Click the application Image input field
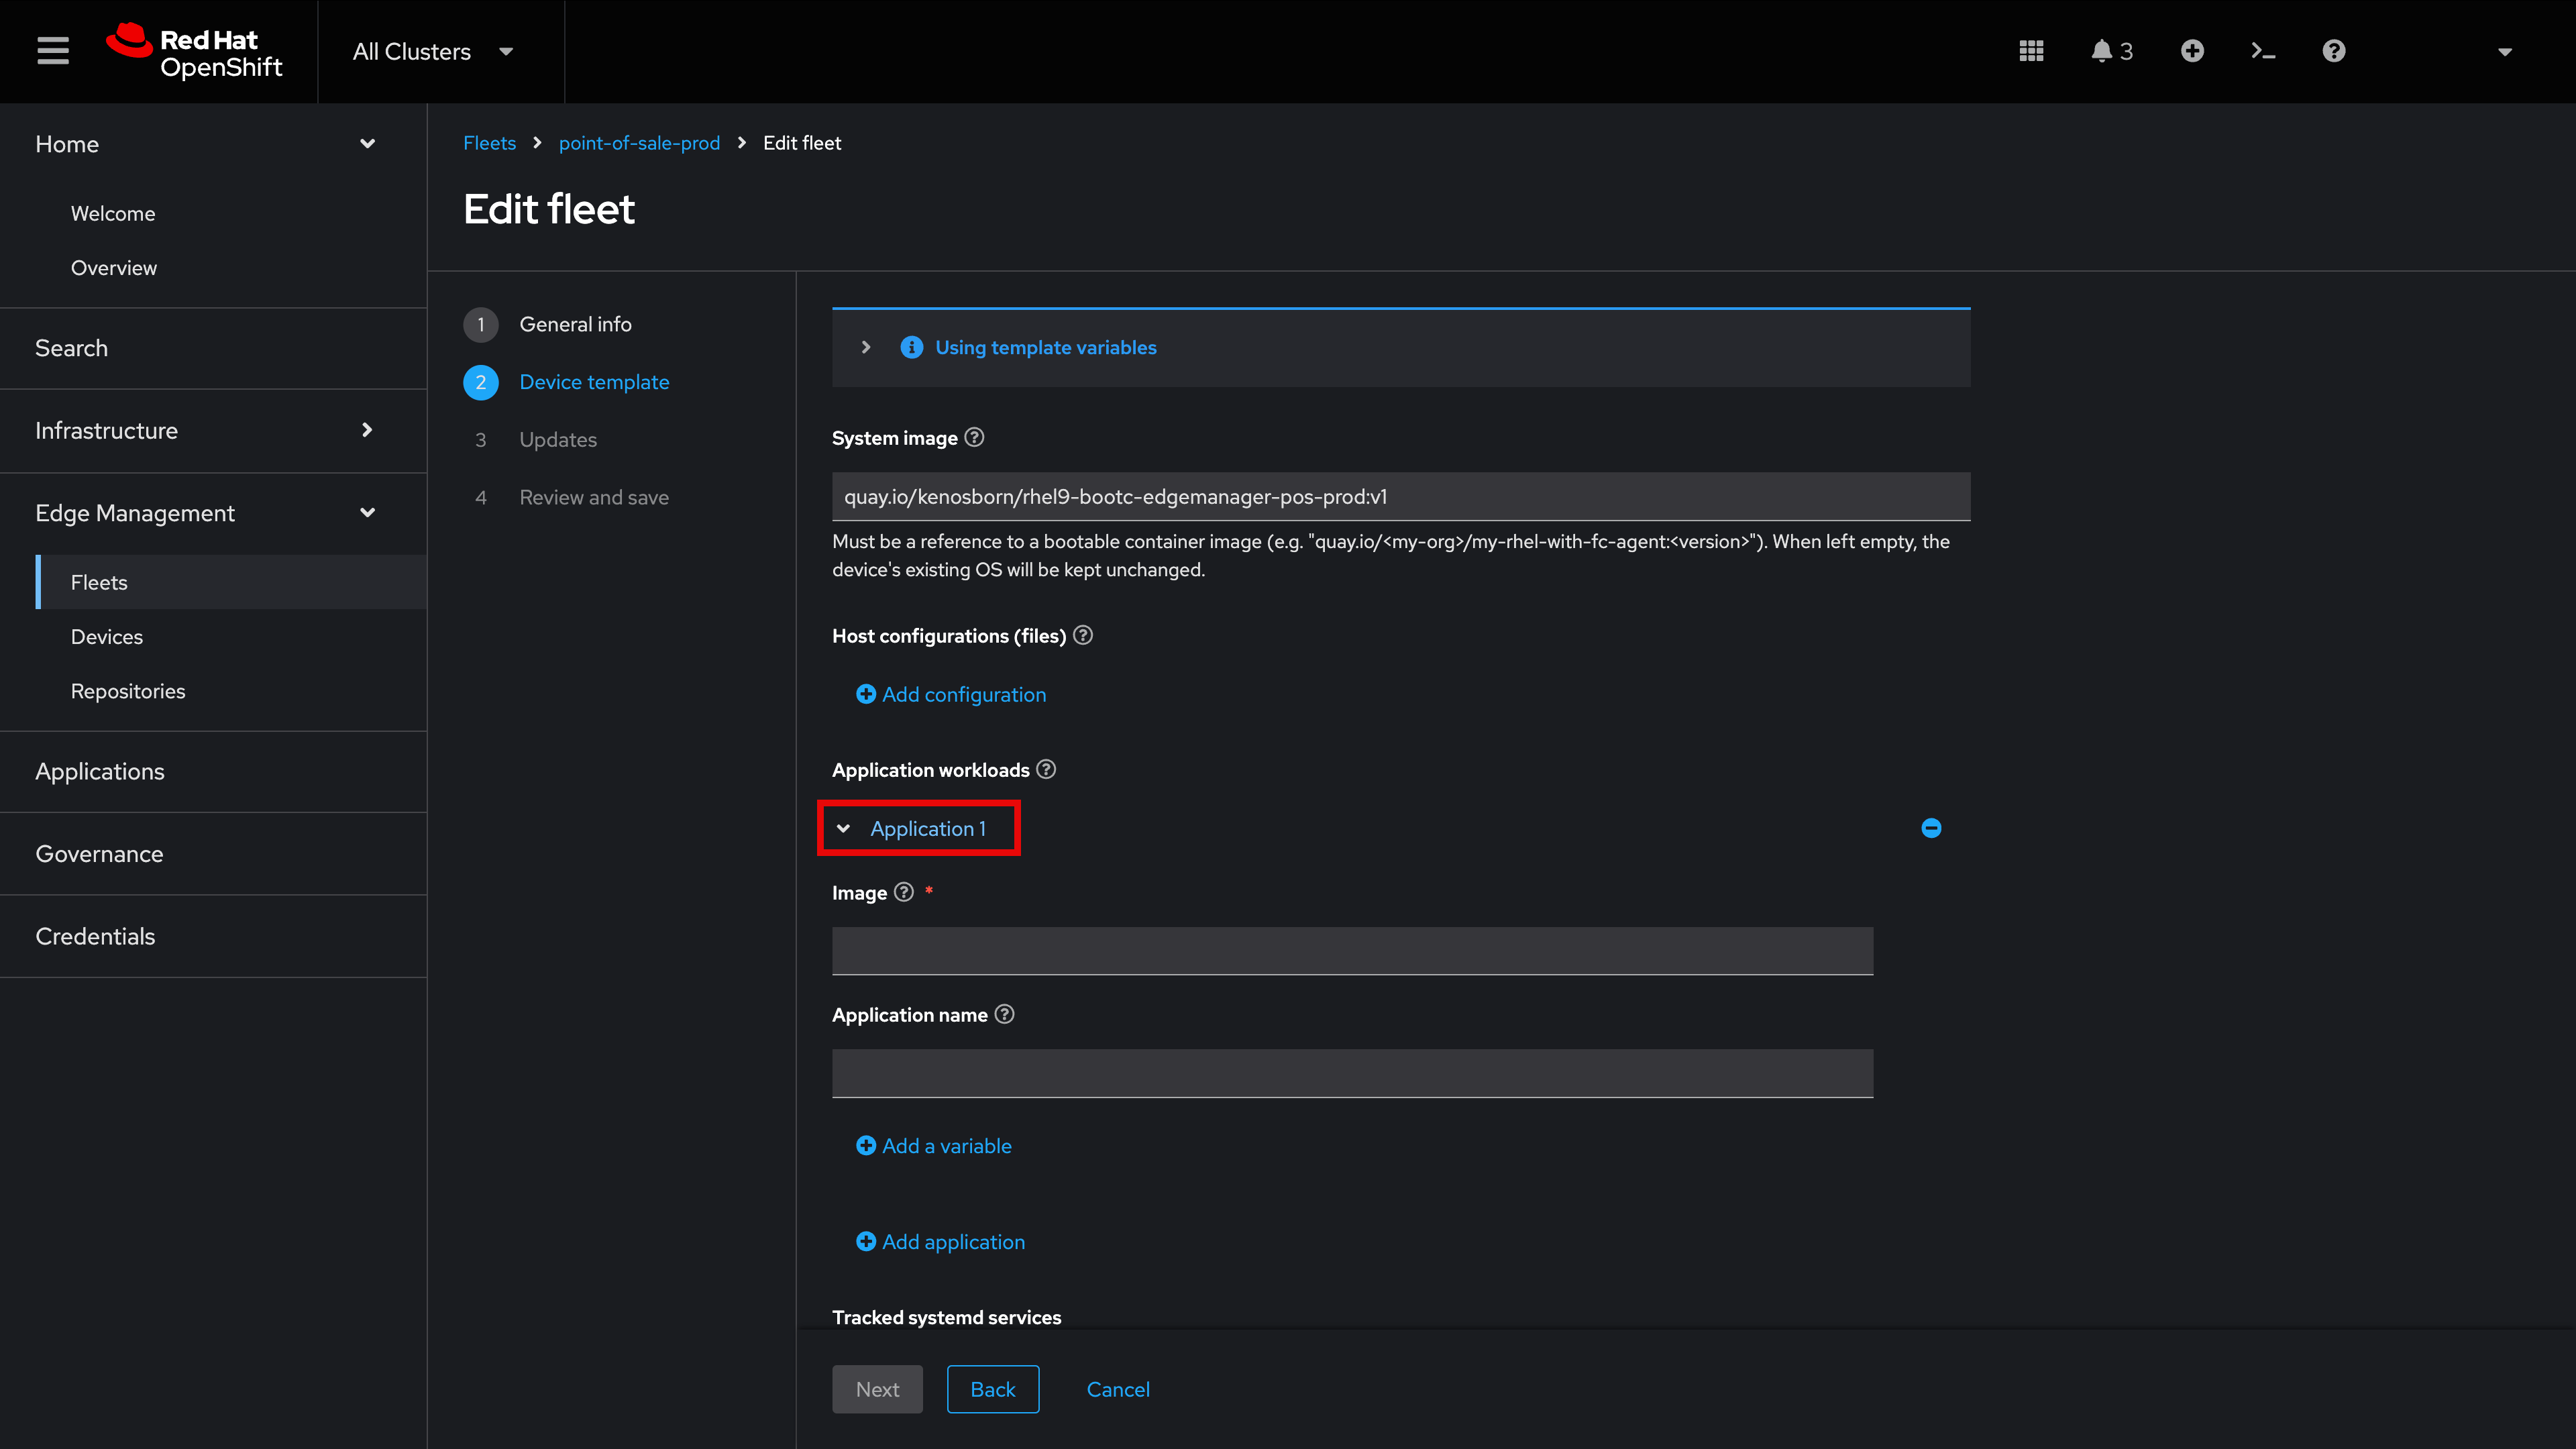 tap(1352, 951)
